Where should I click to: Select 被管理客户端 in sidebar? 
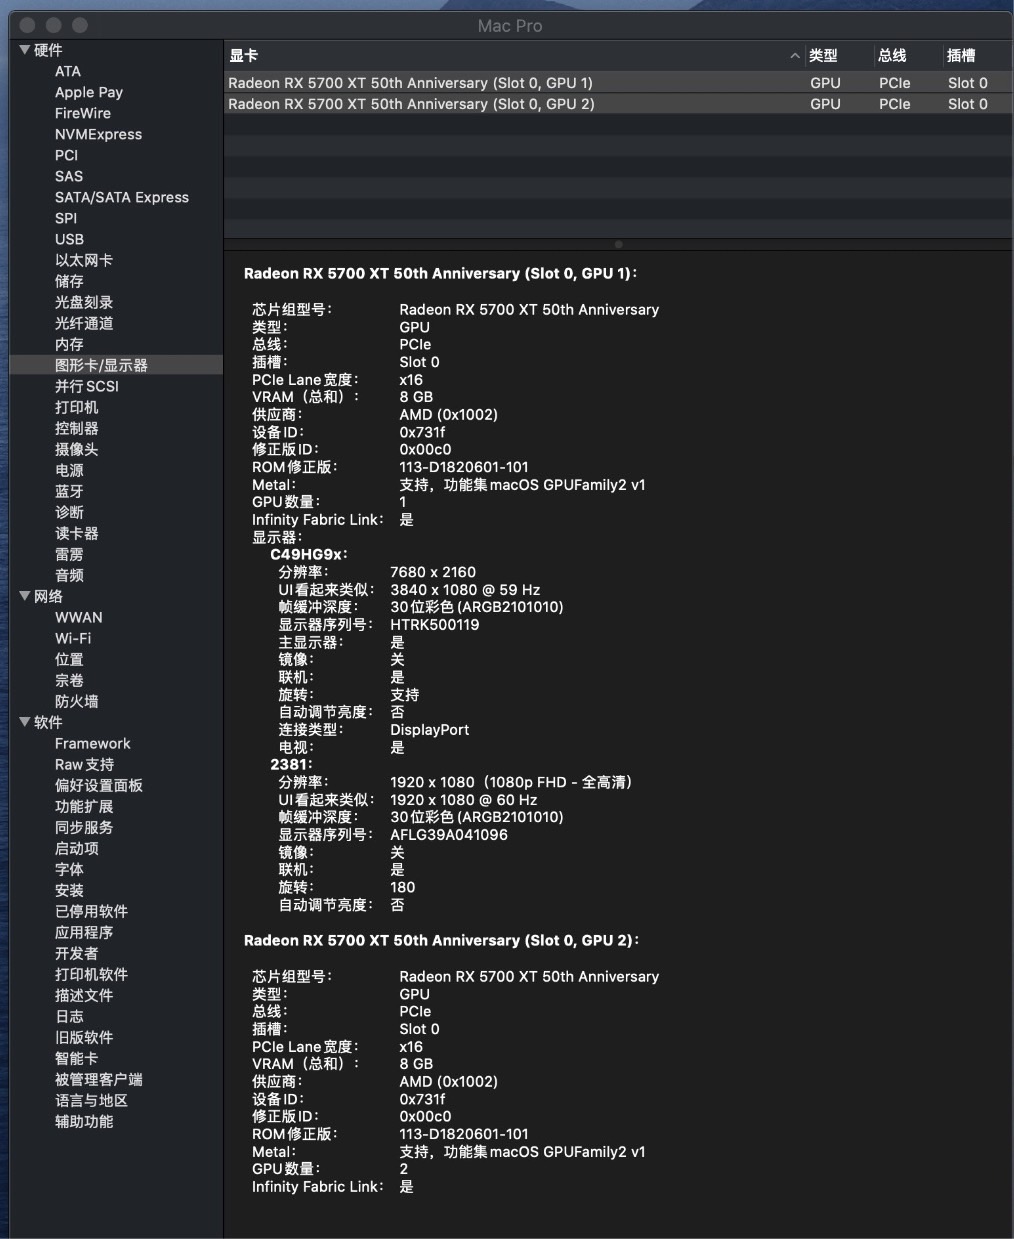99,1079
